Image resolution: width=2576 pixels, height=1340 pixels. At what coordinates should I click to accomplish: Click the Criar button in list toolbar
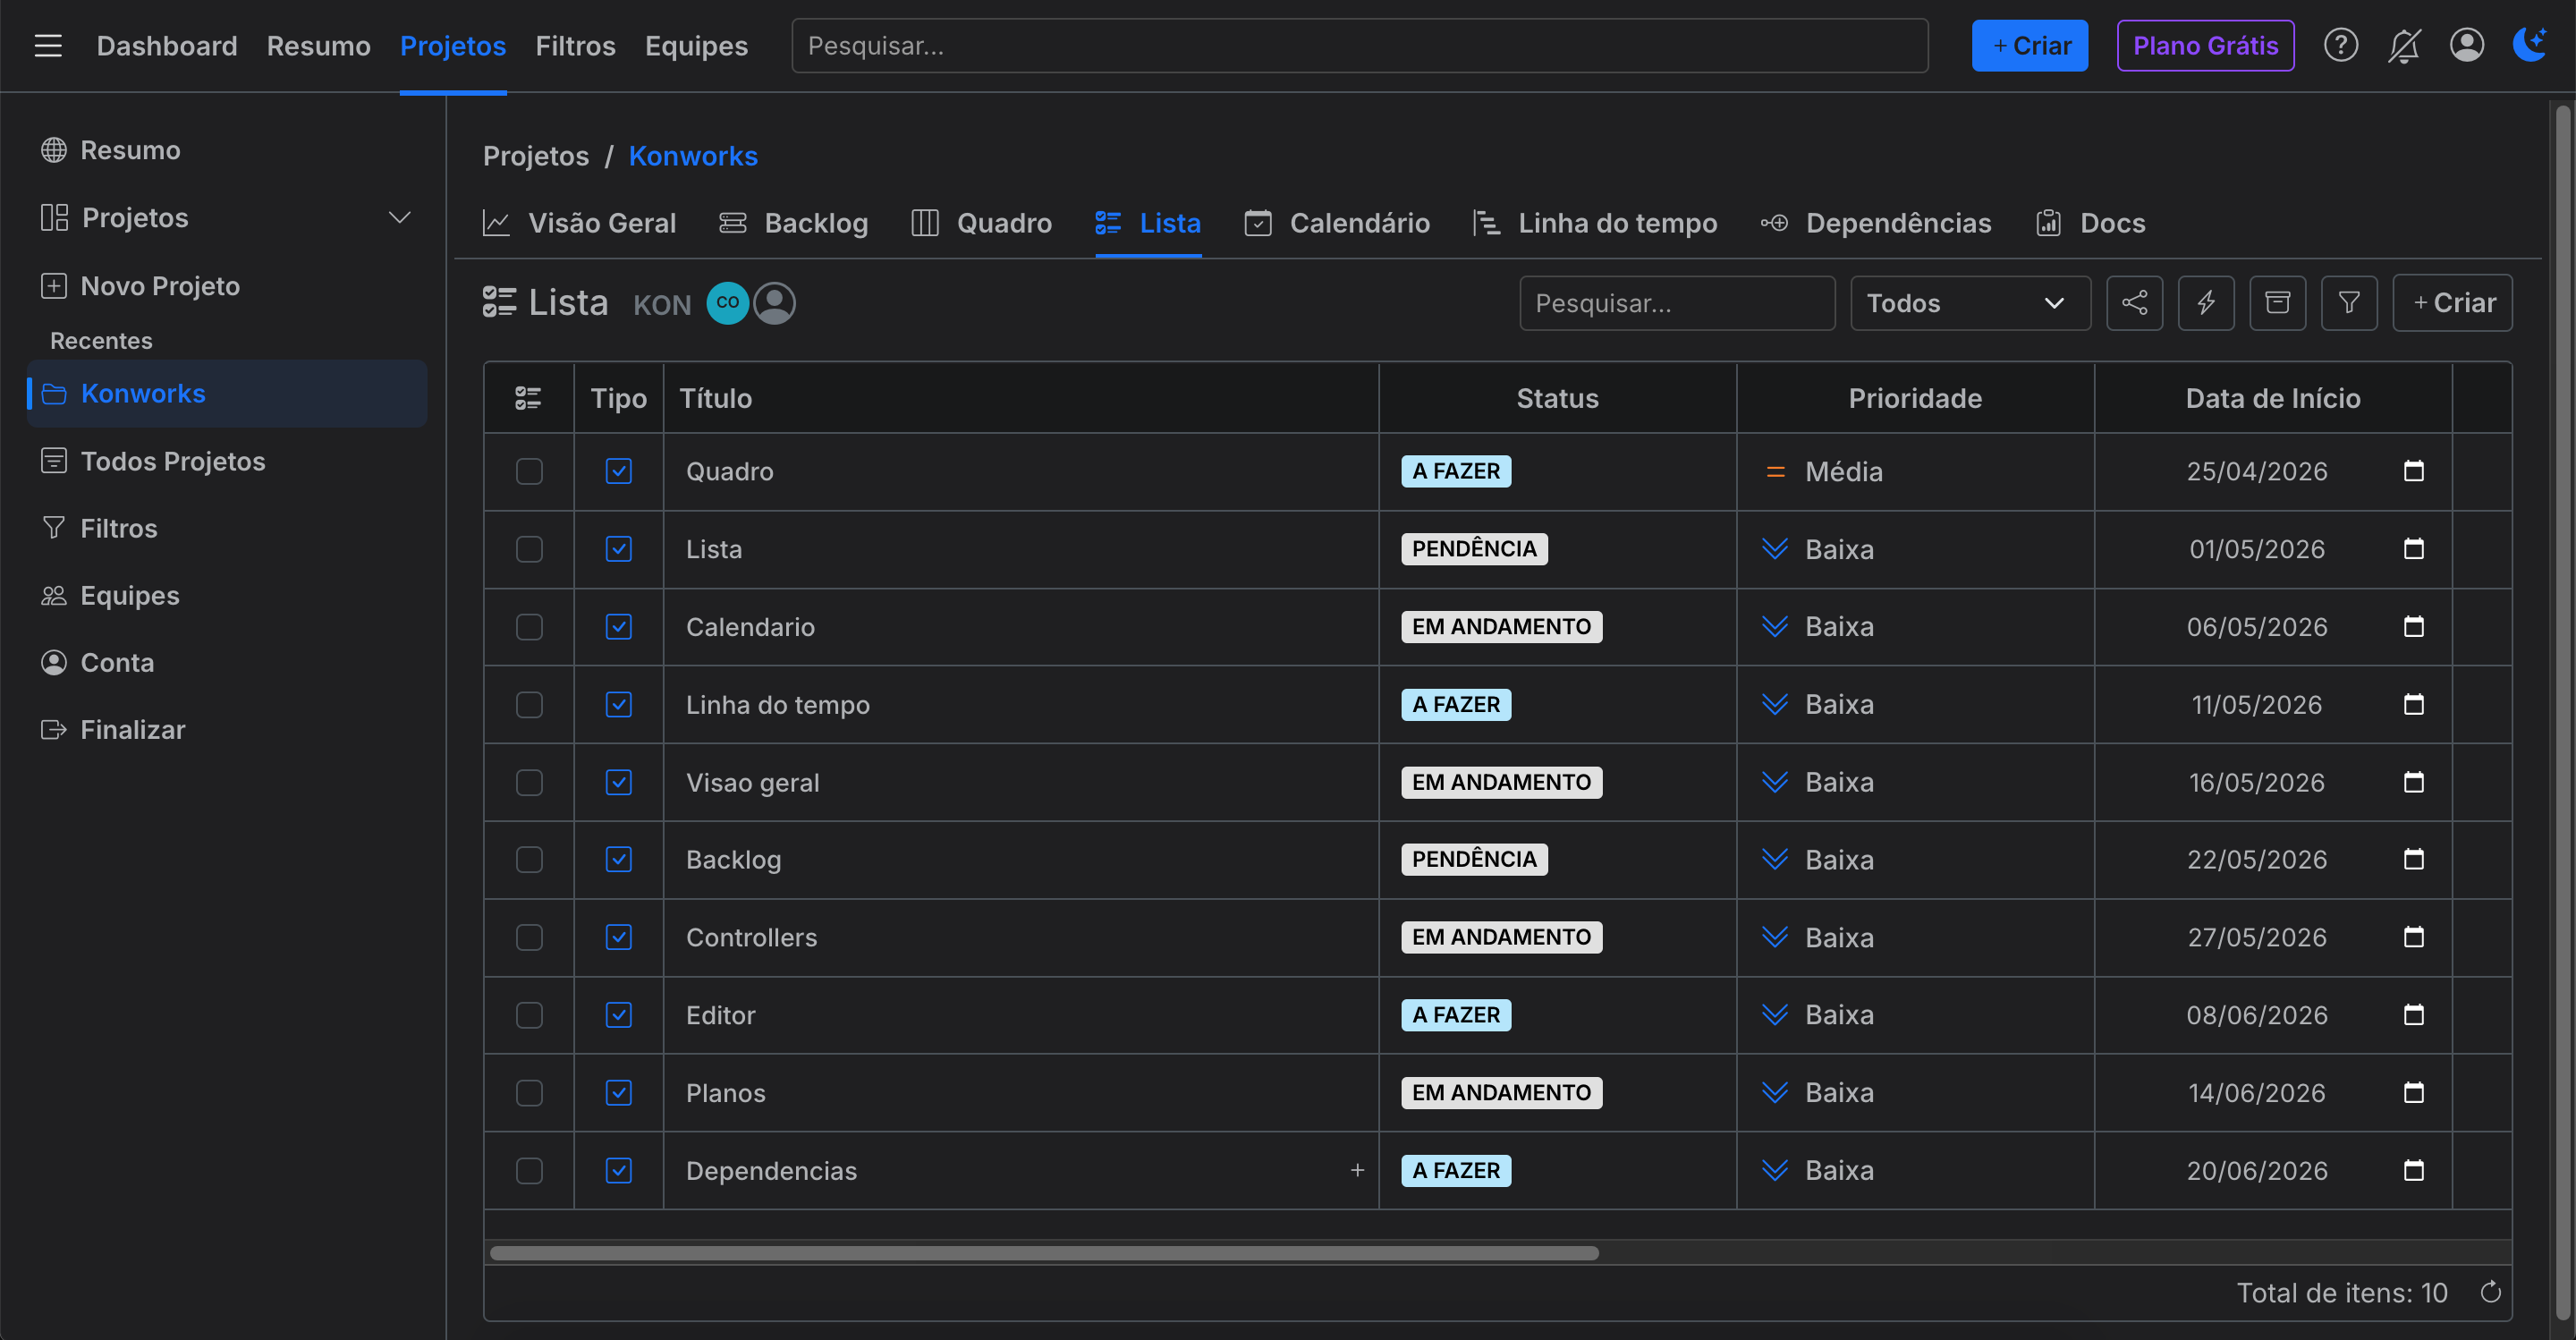click(2451, 303)
